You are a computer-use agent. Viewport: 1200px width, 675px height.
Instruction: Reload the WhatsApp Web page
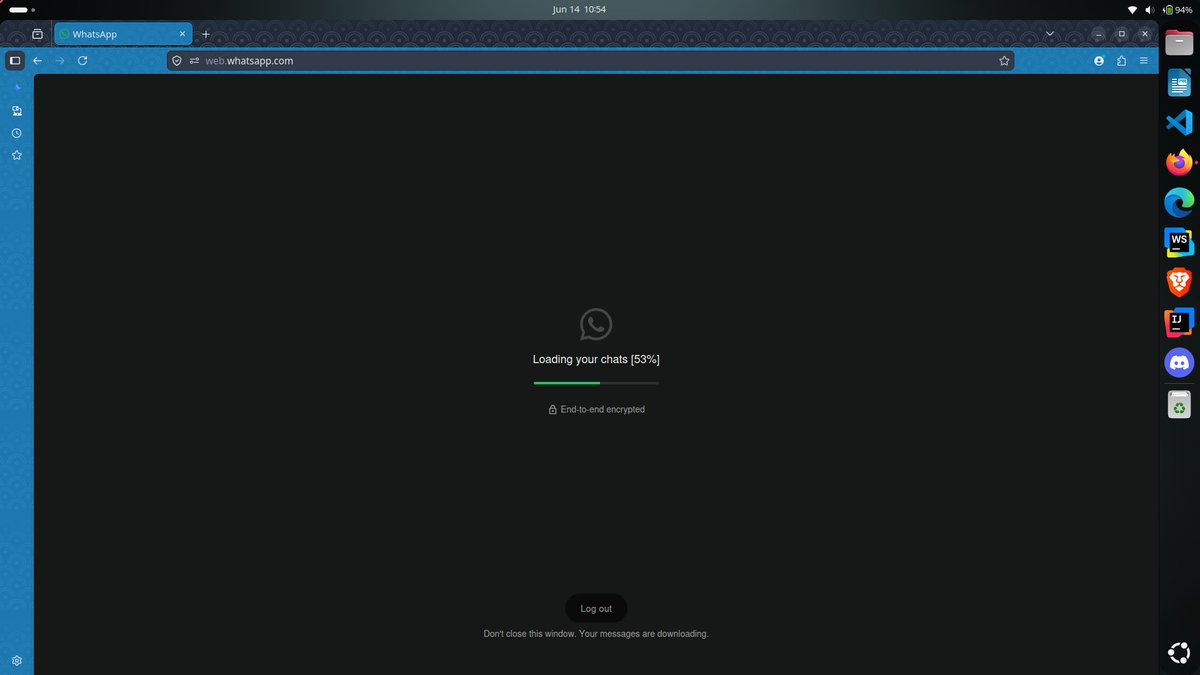coord(82,61)
